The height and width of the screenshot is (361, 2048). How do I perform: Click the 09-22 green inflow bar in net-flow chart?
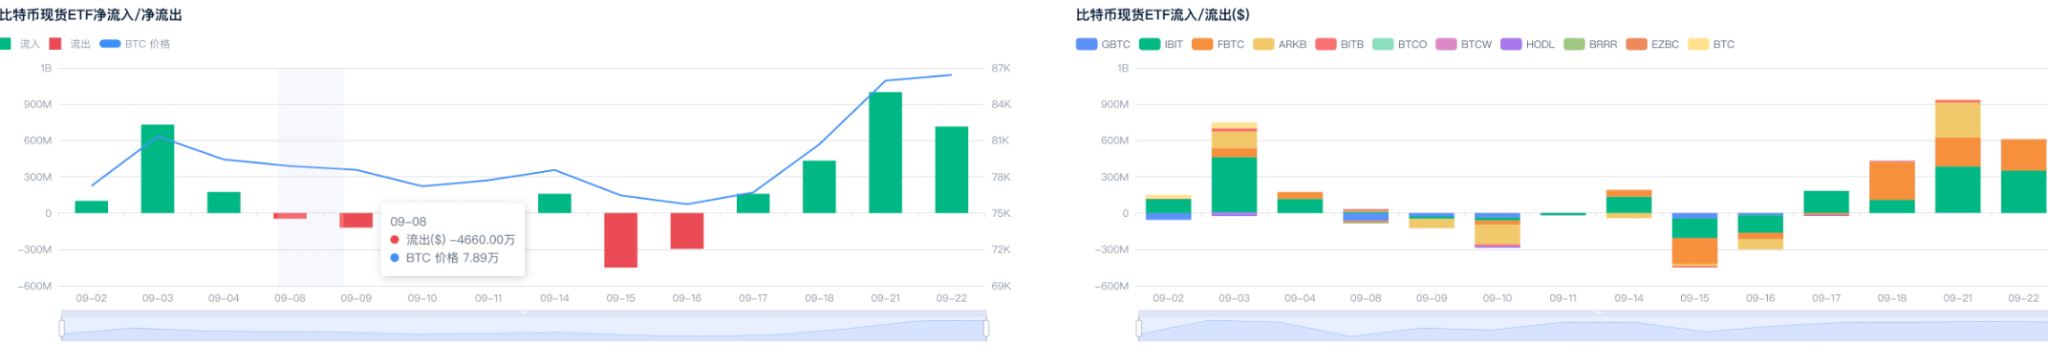click(x=951, y=170)
